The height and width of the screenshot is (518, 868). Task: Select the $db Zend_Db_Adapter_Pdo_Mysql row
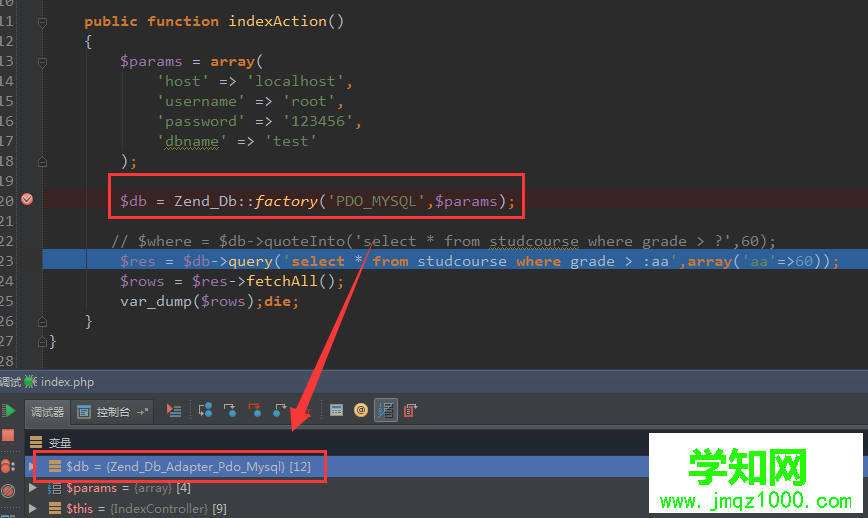tap(338, 467)
